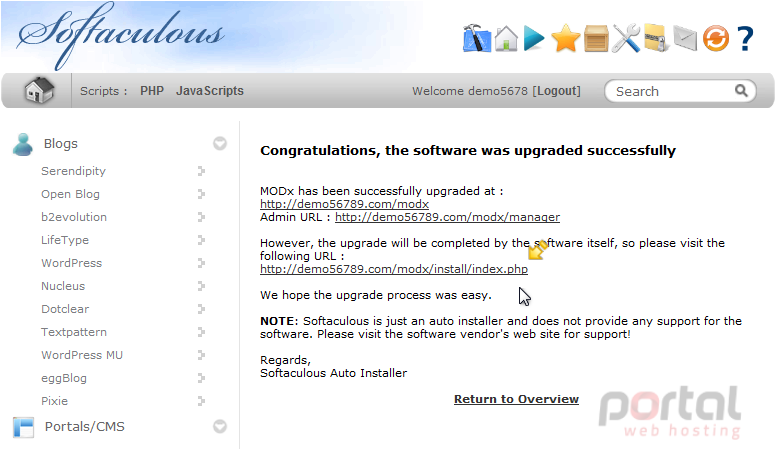Click the Logout link
Viewport: 776px width, 450px height.
pos(556,91)
